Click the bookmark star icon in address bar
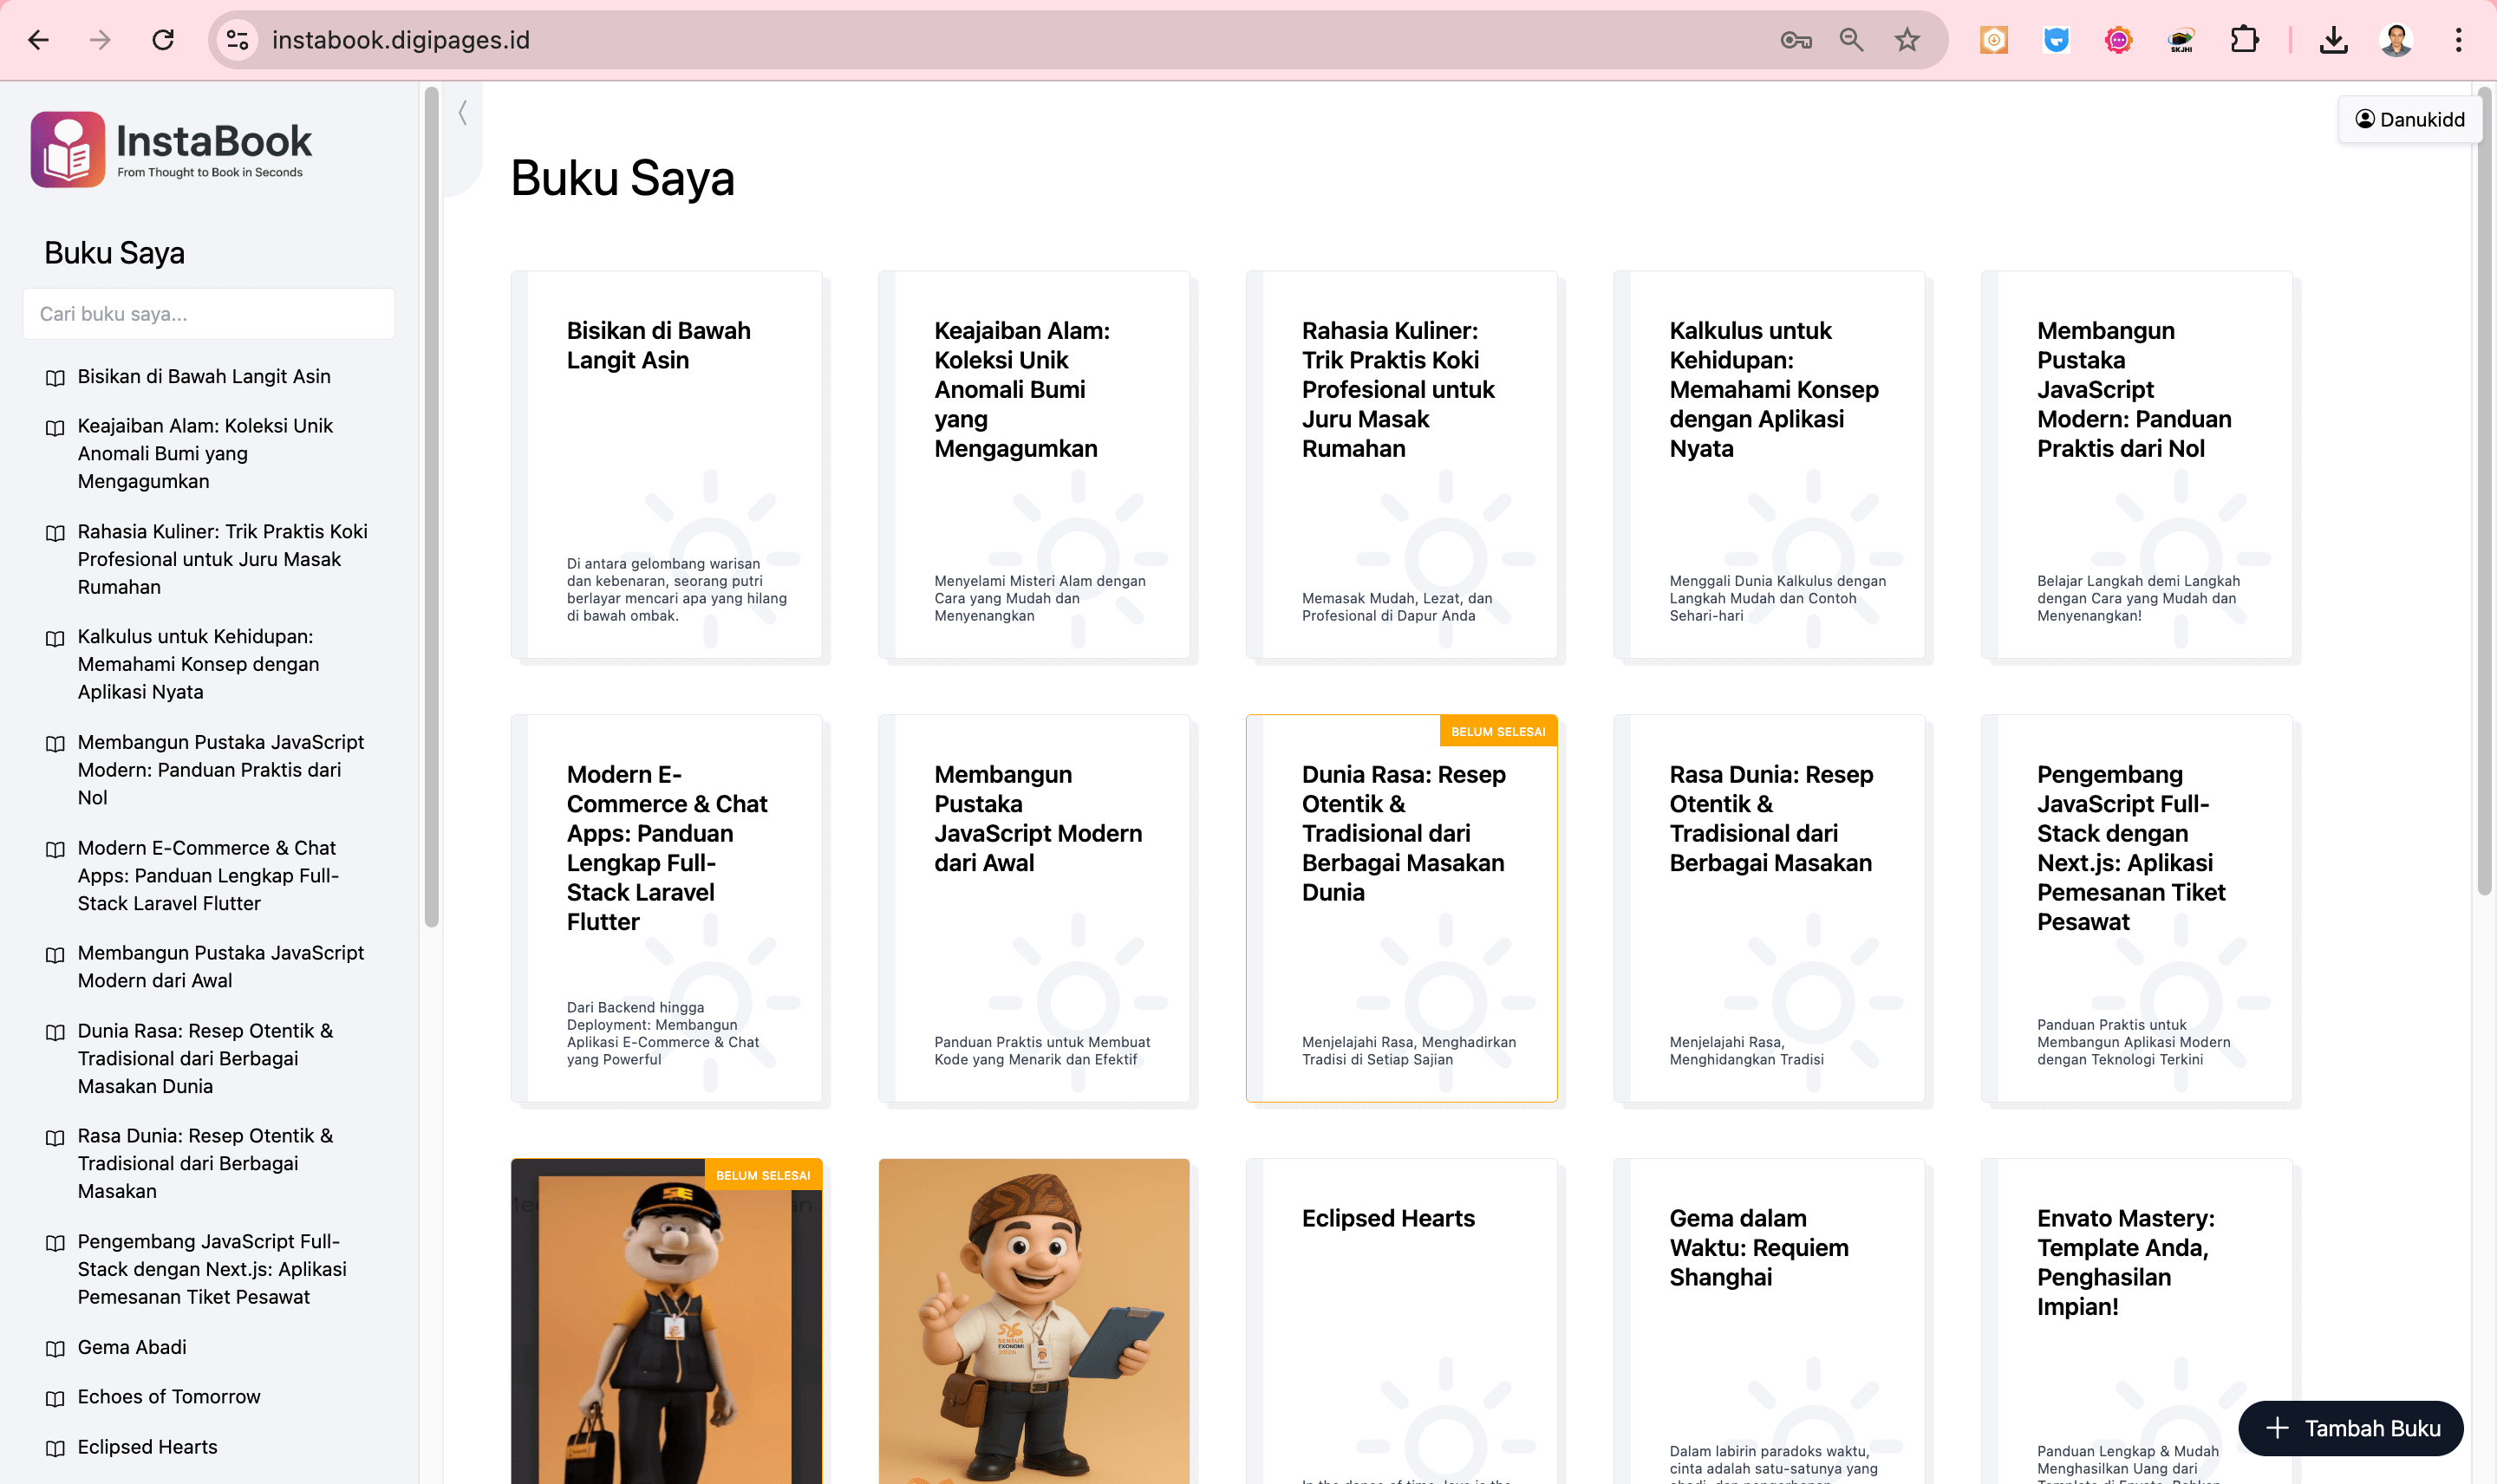 [1906, 40]
